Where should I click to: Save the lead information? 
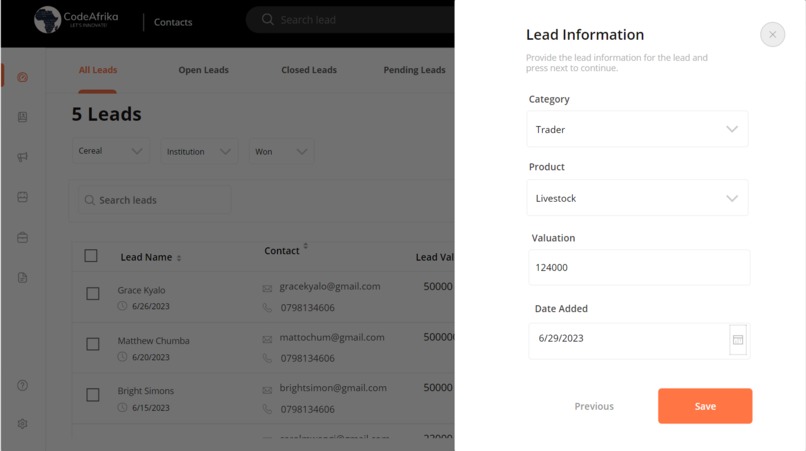click(x=705, y=406)
